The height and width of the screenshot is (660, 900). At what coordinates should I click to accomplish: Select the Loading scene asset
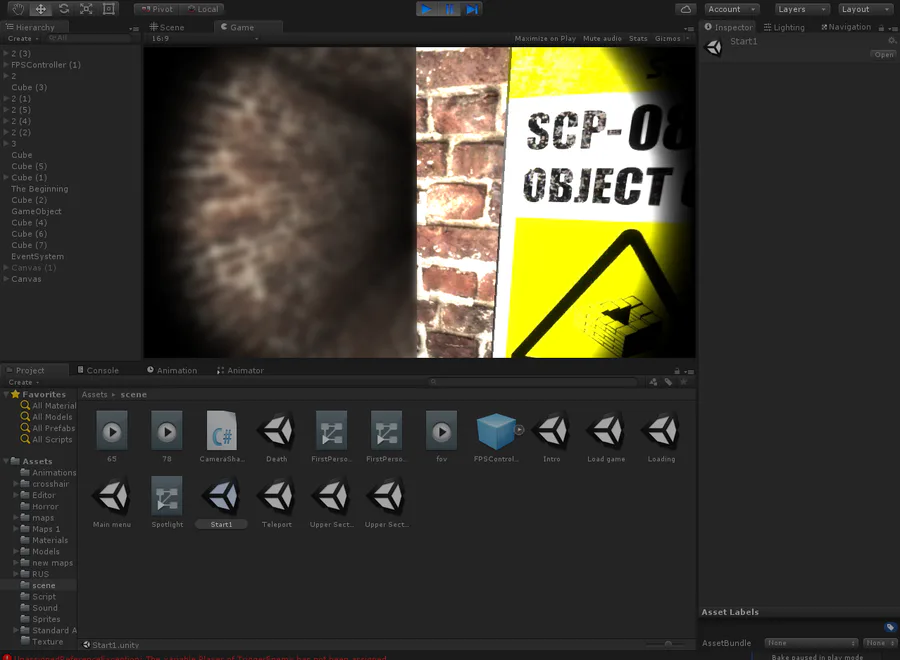click(x=661, y=436)
